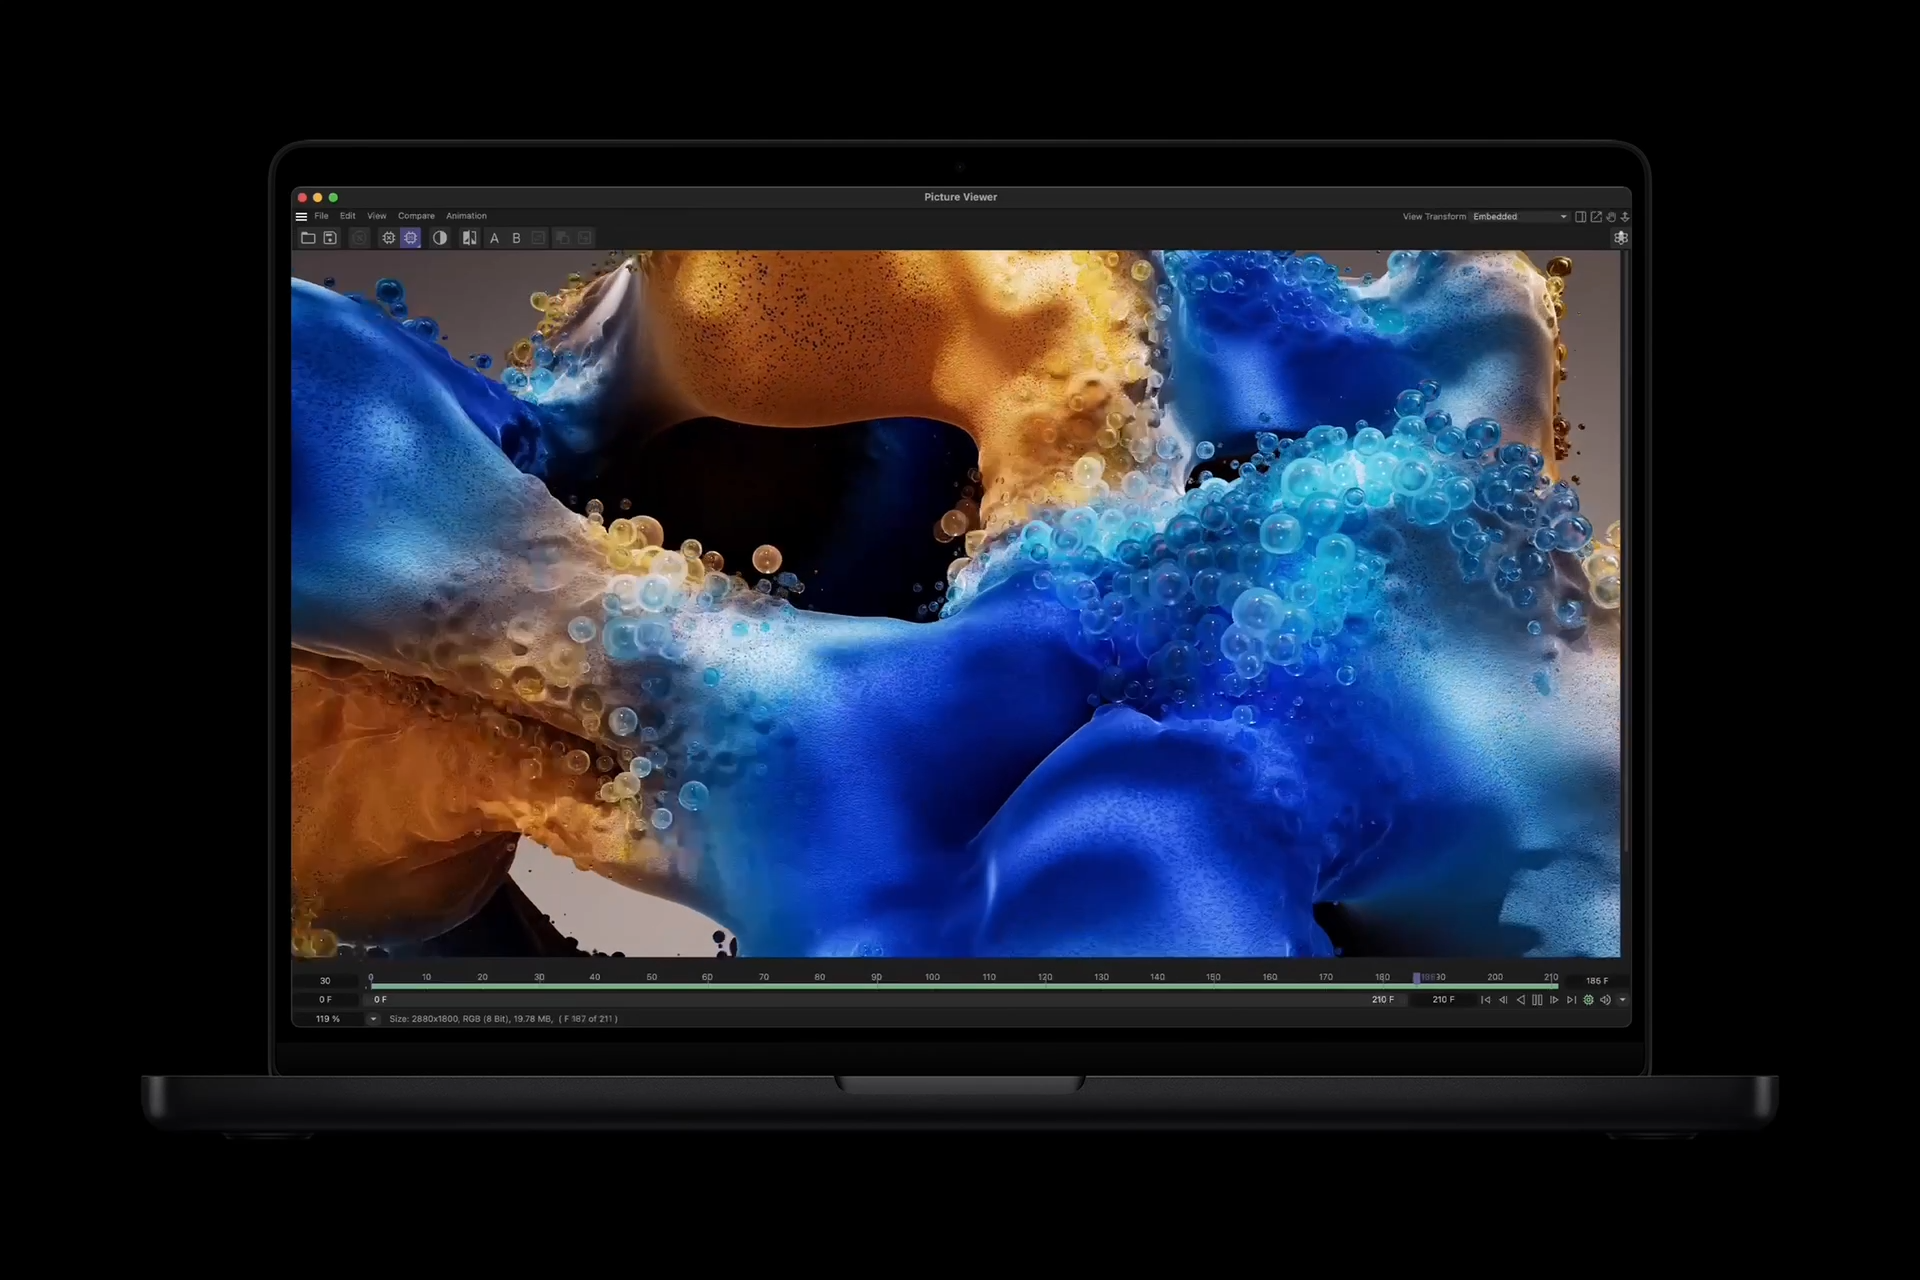Select the Open file icon in toolbar
Viewport: 1920px width, 1280px height.
309,238
